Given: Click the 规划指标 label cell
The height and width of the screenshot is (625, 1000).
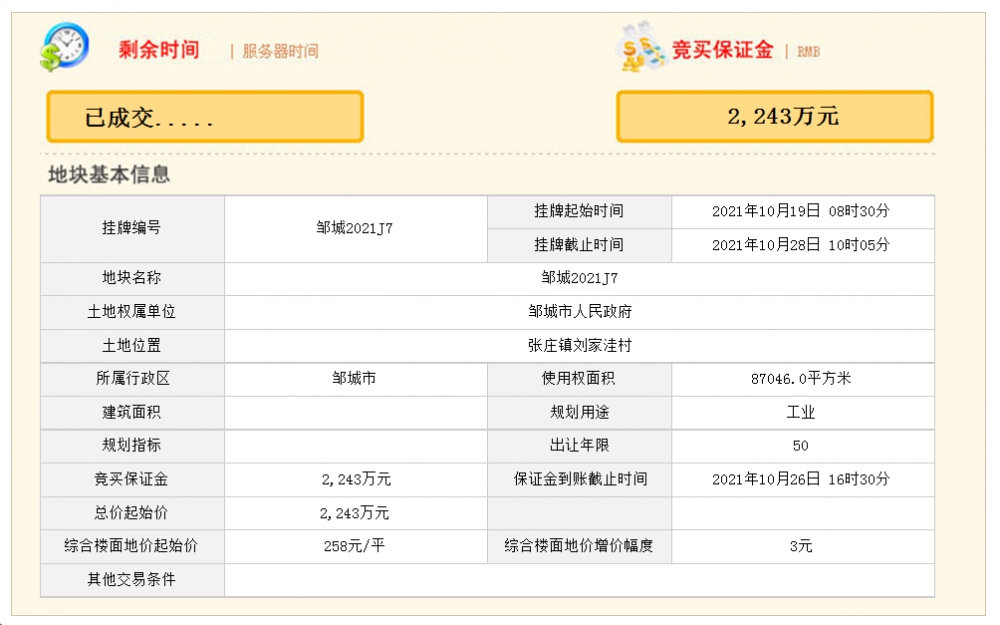Looking at the screenshot, I should [x=132, y=446].
